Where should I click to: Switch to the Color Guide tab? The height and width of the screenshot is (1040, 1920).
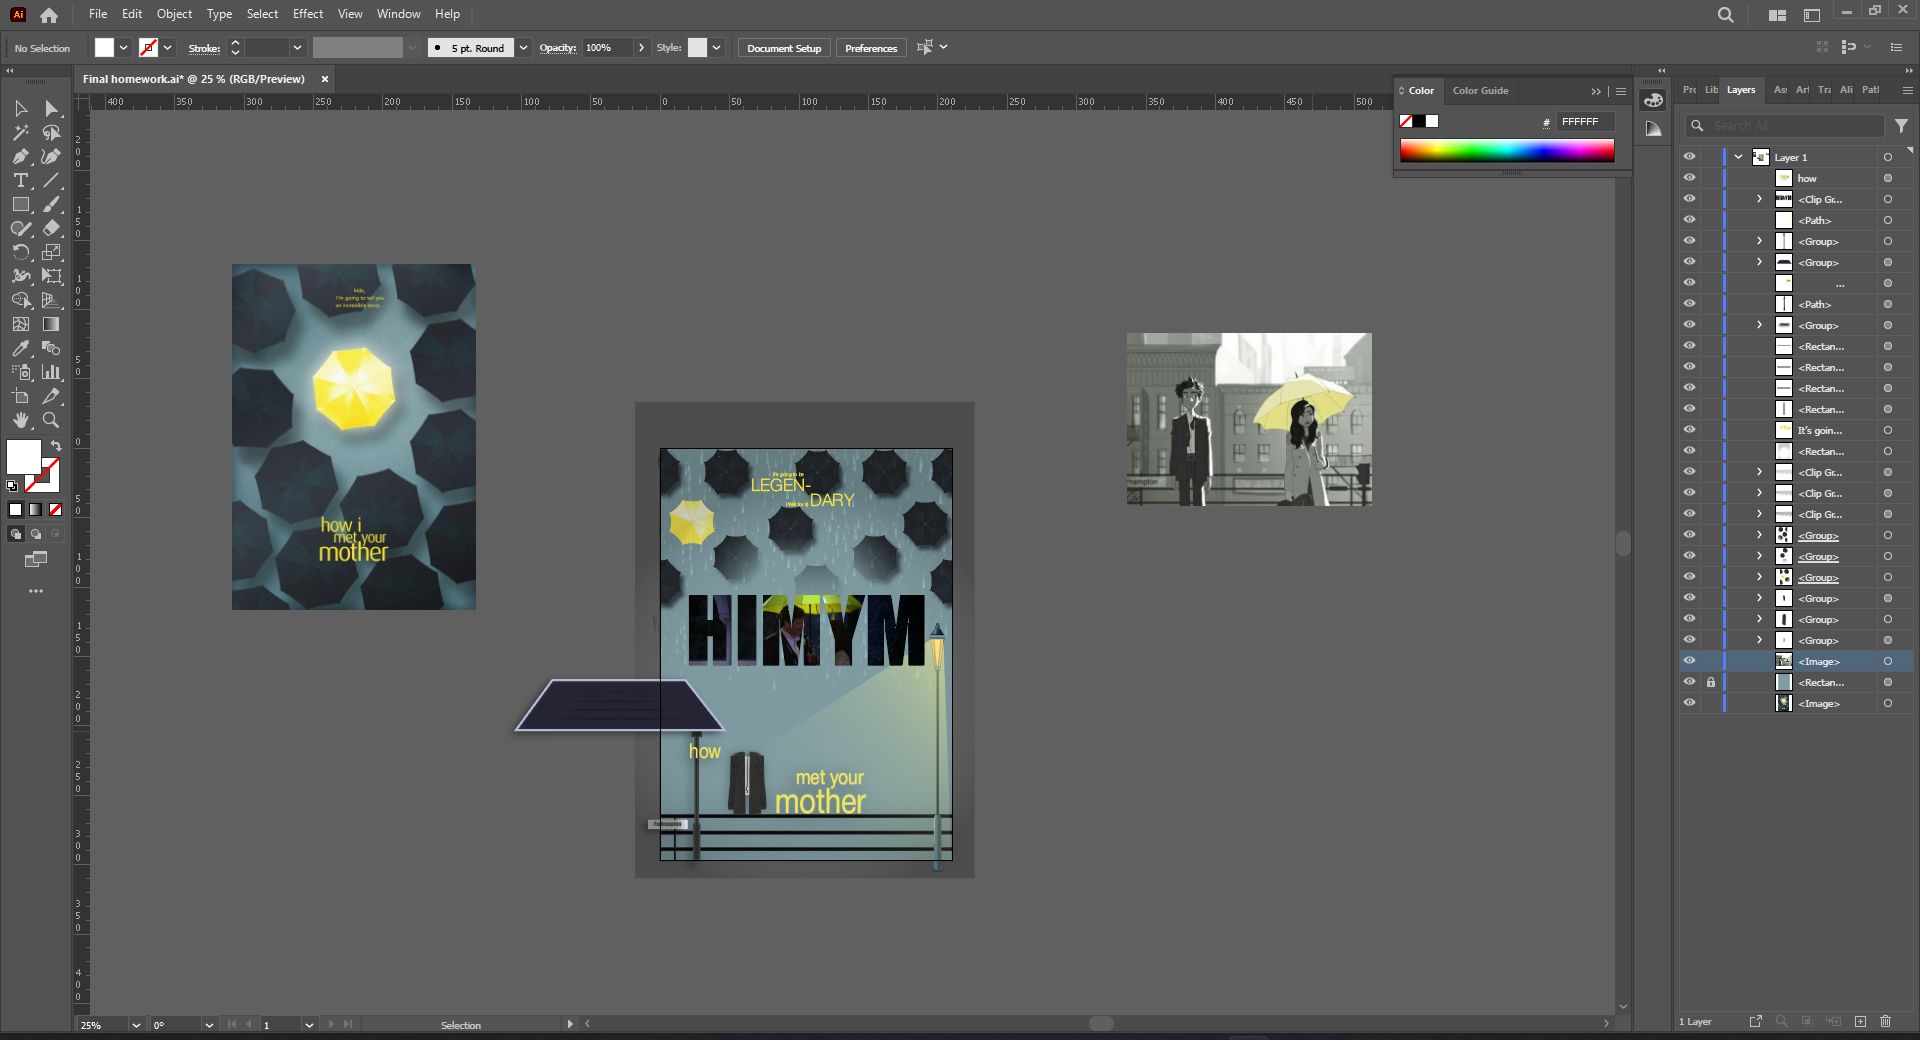click(x=1480, y=90)
